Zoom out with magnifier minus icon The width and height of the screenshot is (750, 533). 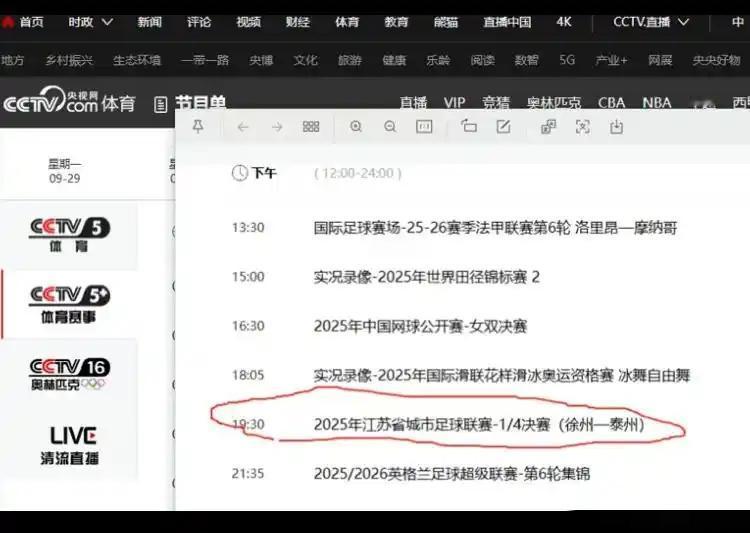tap(390, 127)
